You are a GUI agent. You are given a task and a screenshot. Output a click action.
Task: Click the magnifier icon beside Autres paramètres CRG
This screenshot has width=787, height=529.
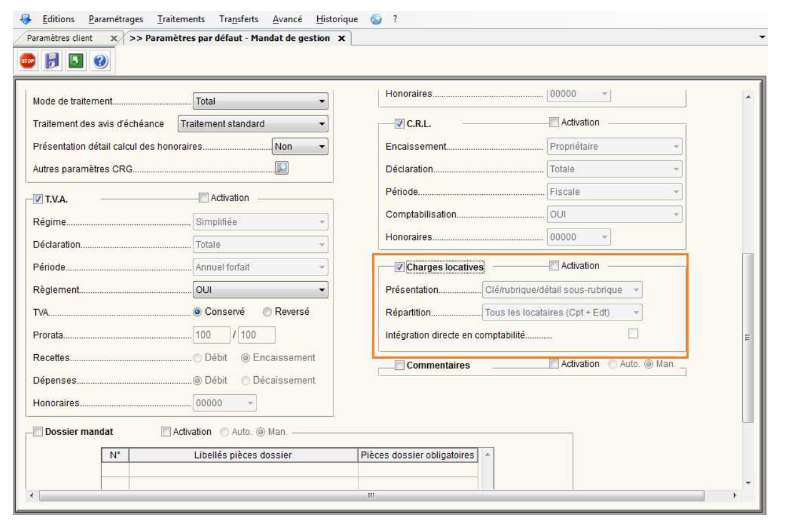[x=281, y=168]
